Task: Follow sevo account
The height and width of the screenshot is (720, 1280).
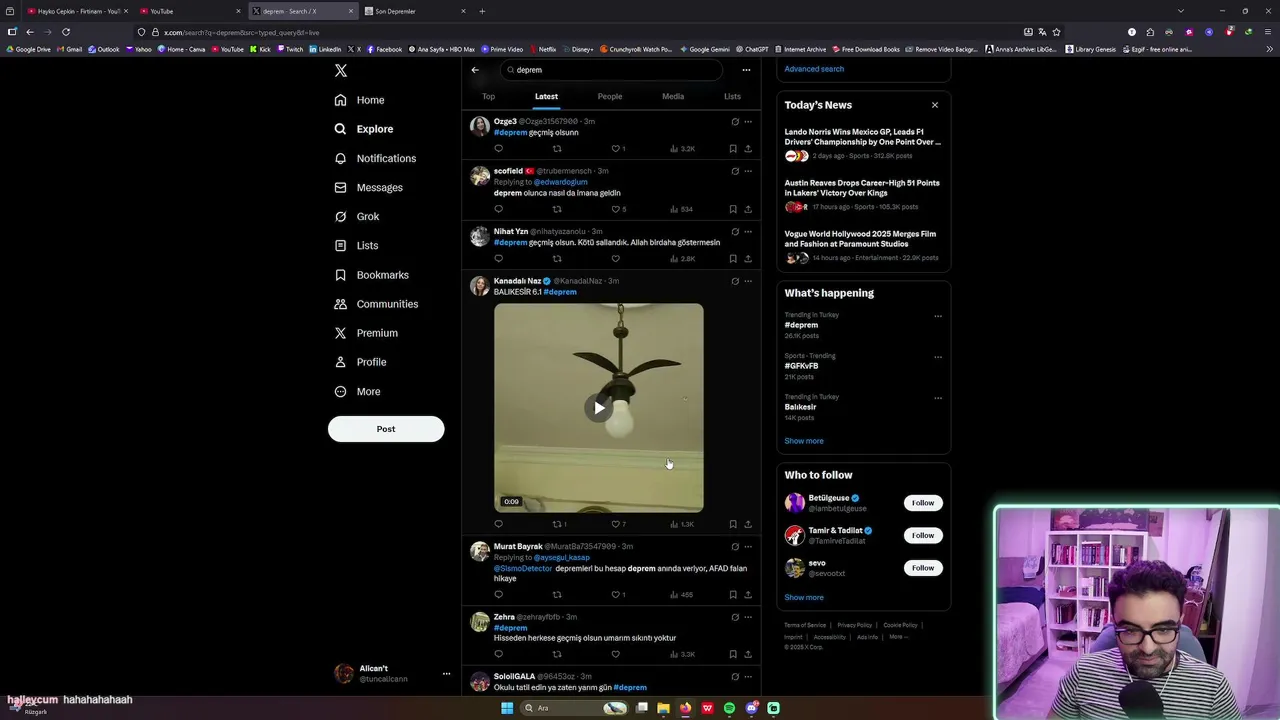Action: pos(923,568)
